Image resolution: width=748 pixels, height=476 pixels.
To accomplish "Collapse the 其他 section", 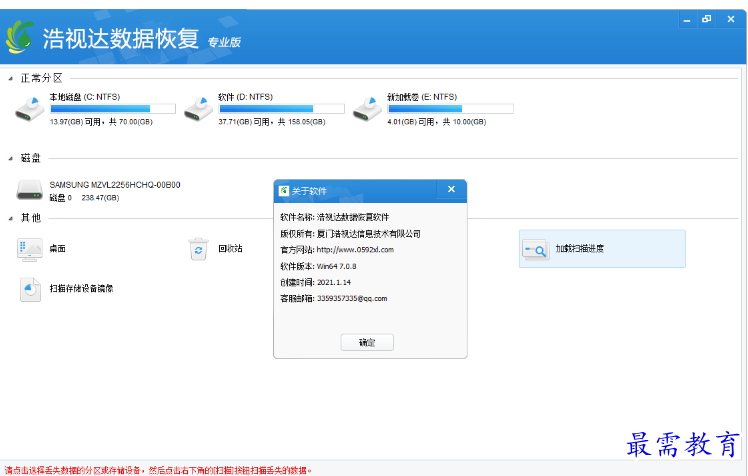I will click(x=10, y=218).
